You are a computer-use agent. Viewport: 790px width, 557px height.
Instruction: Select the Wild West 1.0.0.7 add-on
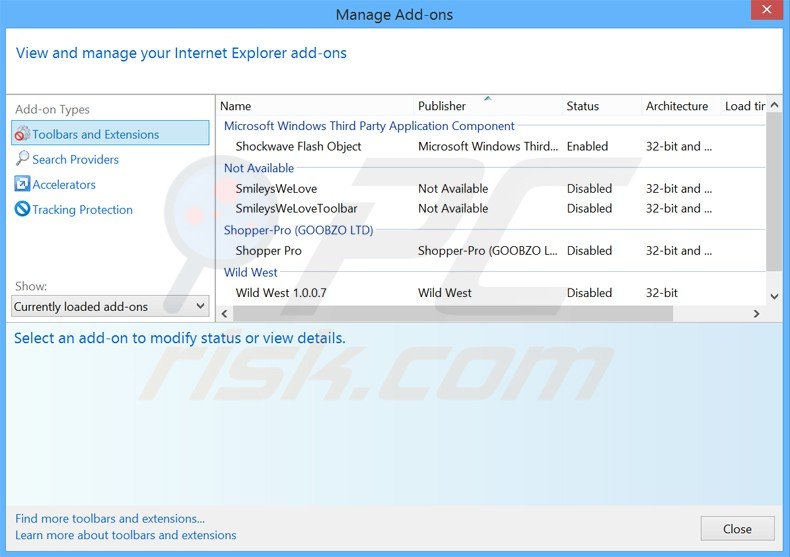coord(492,293)
